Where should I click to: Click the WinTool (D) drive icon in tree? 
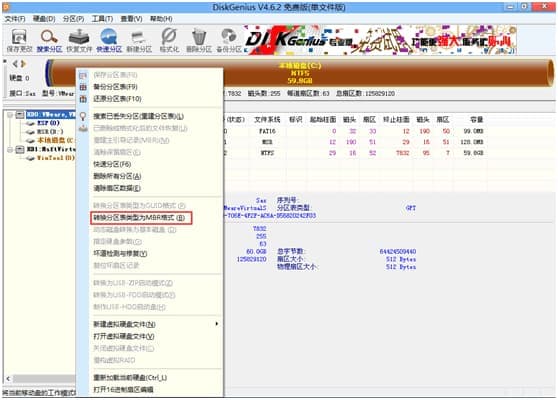point(31,158)
